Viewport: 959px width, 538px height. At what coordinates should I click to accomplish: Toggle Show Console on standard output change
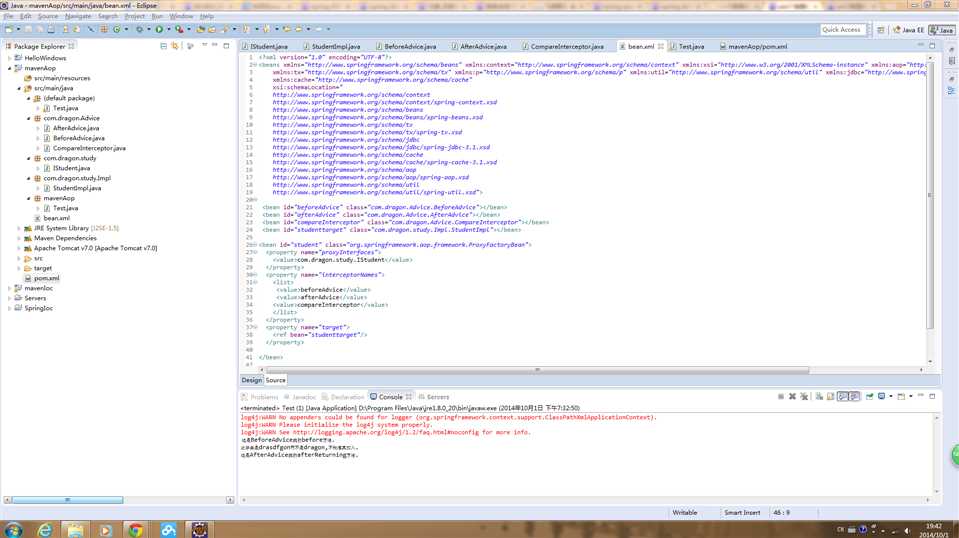point(843,396)
